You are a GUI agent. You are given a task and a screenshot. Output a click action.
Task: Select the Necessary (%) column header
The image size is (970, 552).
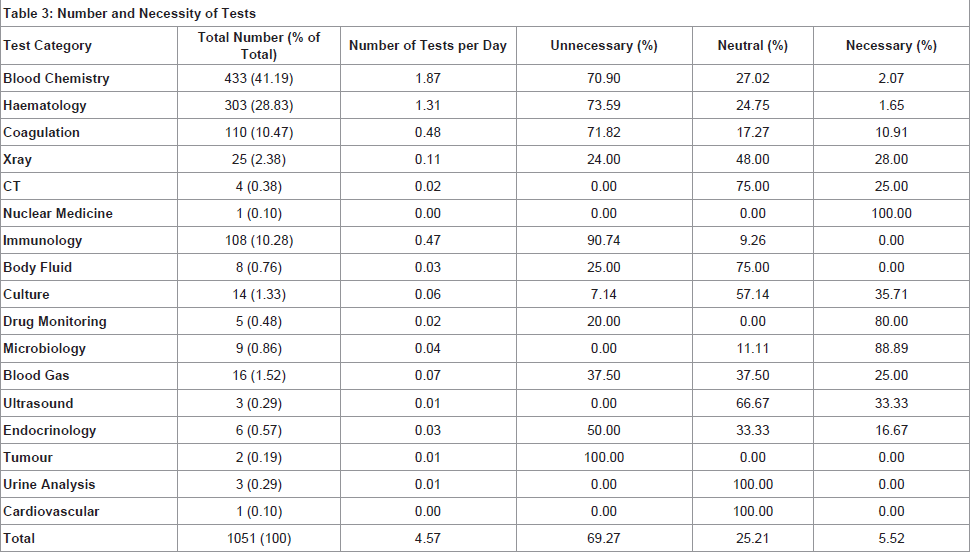(x=891, y=46)
